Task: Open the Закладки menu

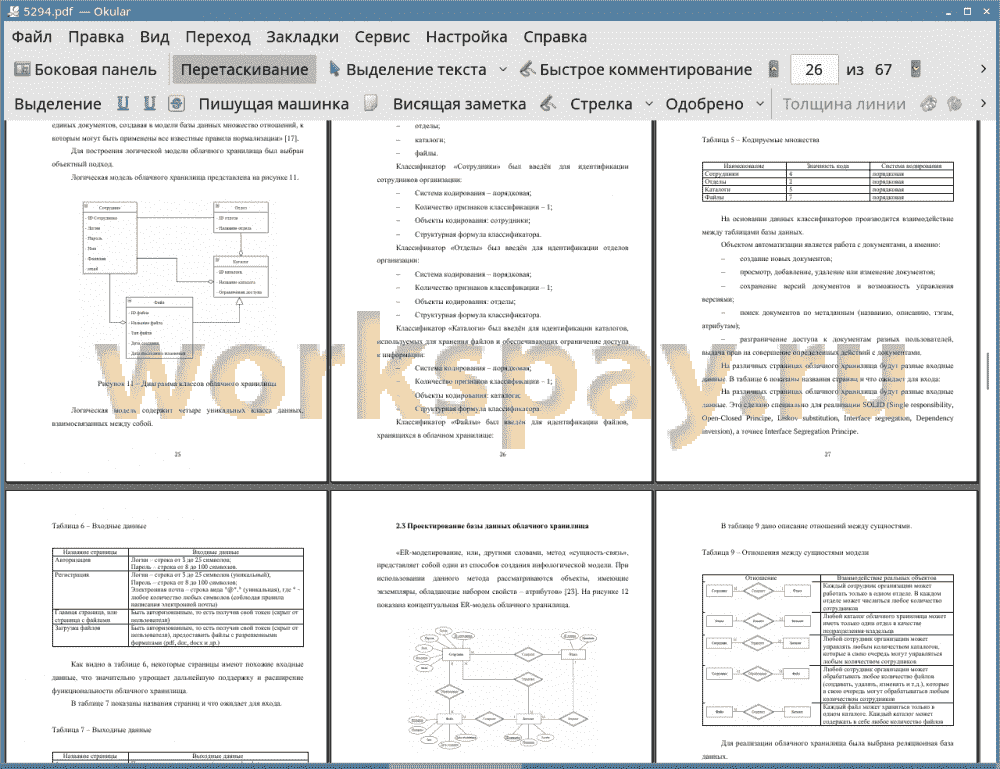Action: click(x=302, y=37)
